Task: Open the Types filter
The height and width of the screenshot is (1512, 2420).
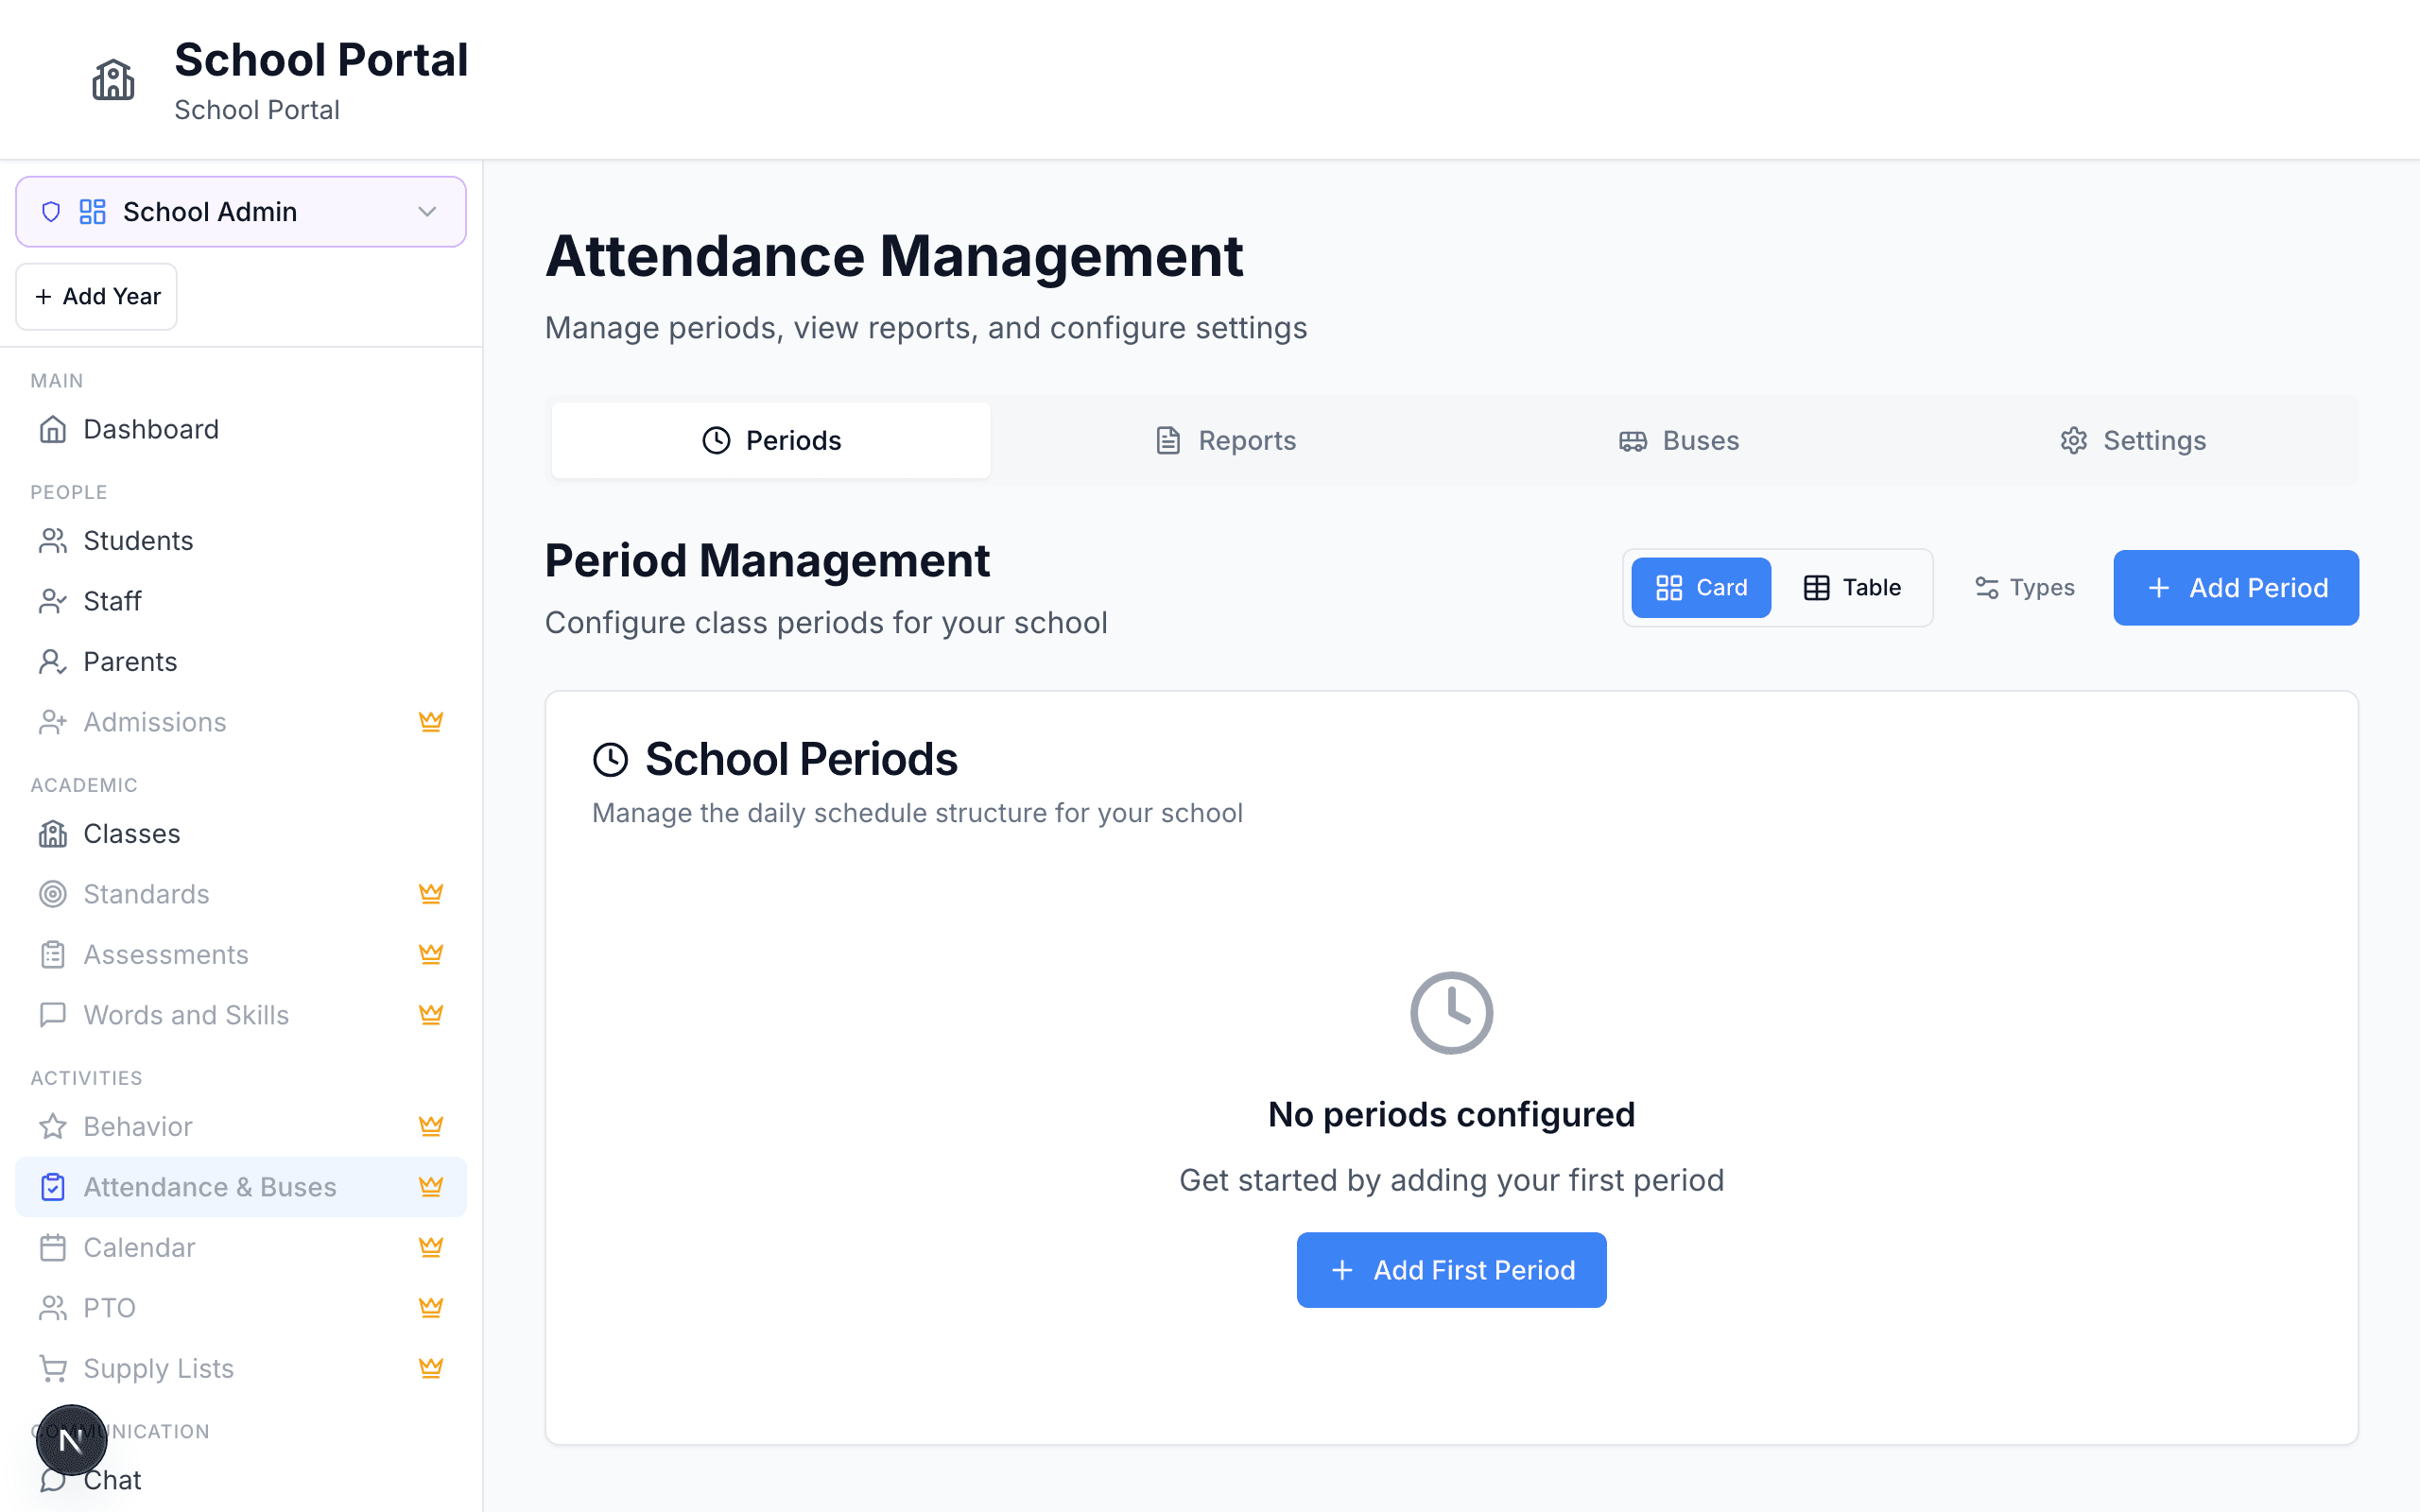Action: (x=2025, y=588)
